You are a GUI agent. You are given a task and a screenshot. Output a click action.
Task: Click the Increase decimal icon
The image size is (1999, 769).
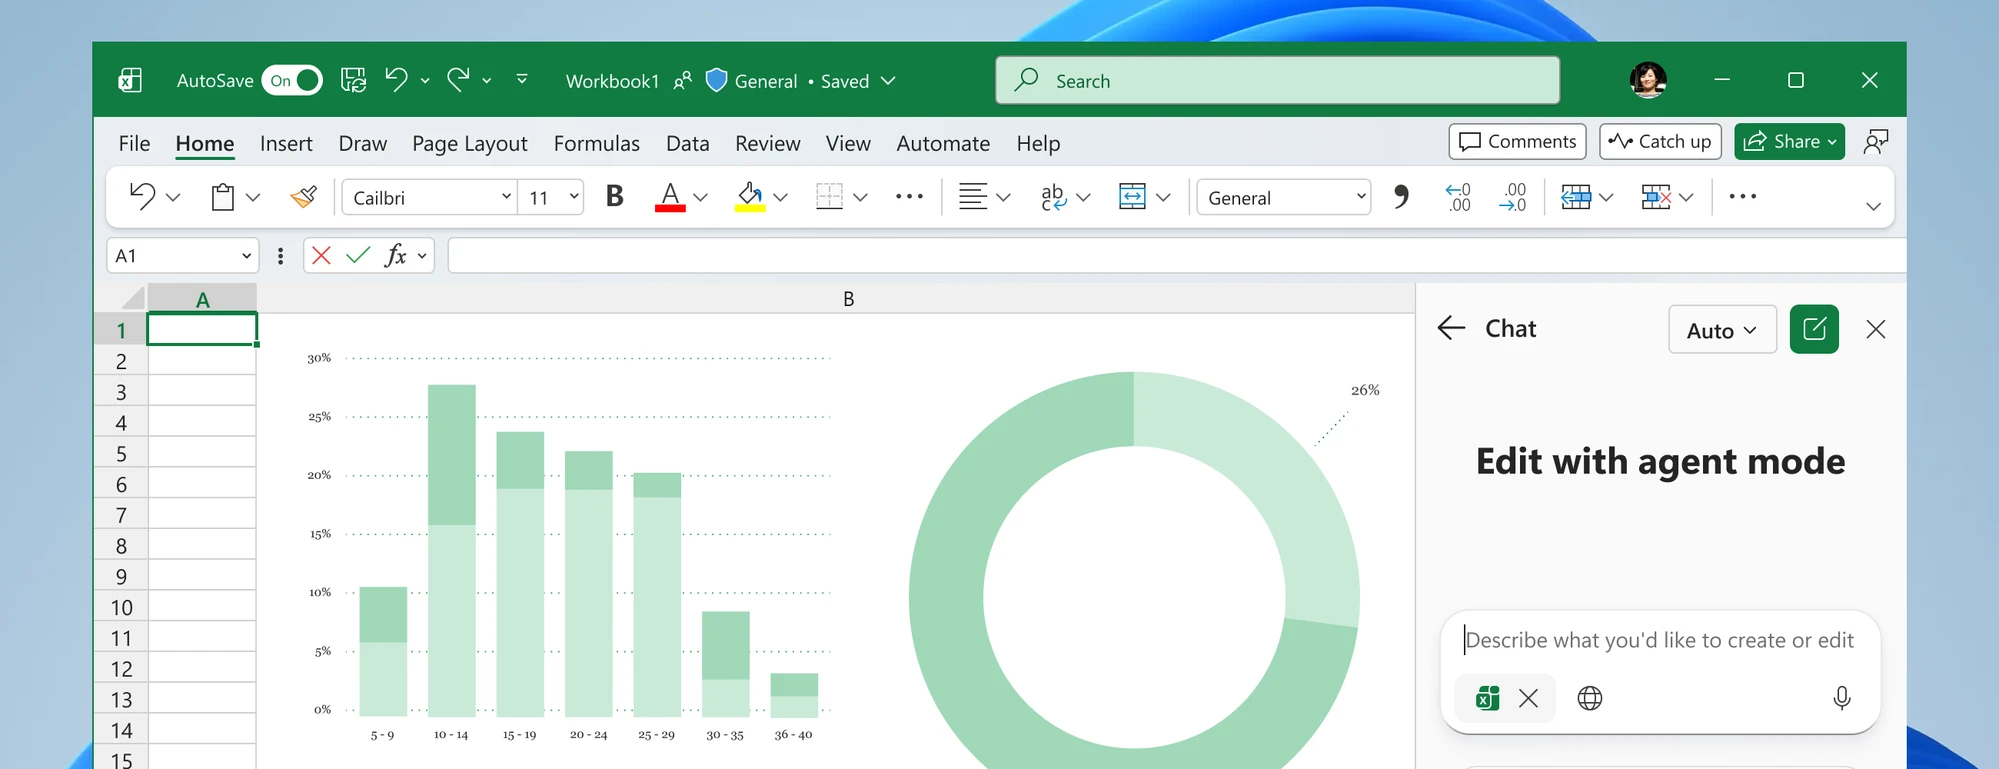[x=1458, y=197]
